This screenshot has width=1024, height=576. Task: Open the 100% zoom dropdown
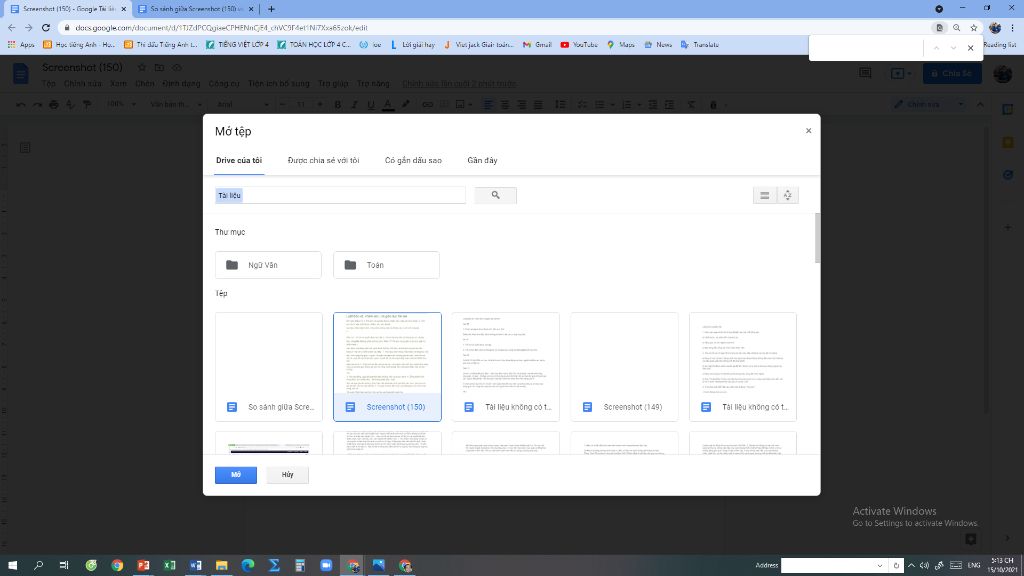click(x=121, y=104)
